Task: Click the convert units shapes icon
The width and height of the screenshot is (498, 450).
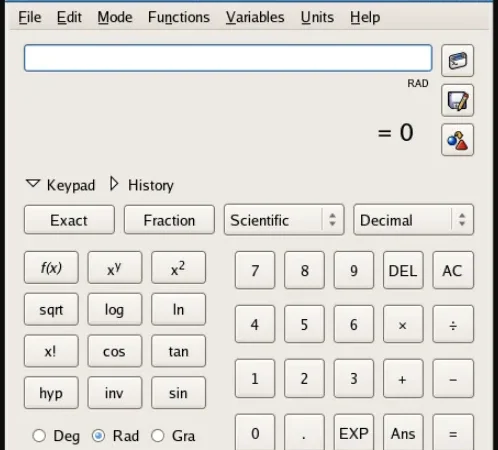Action: (457, 140)
